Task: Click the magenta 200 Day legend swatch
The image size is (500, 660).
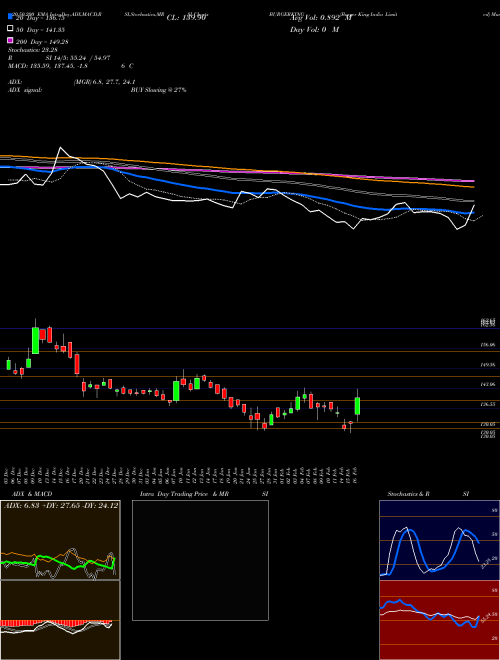Action: point(10,41)
